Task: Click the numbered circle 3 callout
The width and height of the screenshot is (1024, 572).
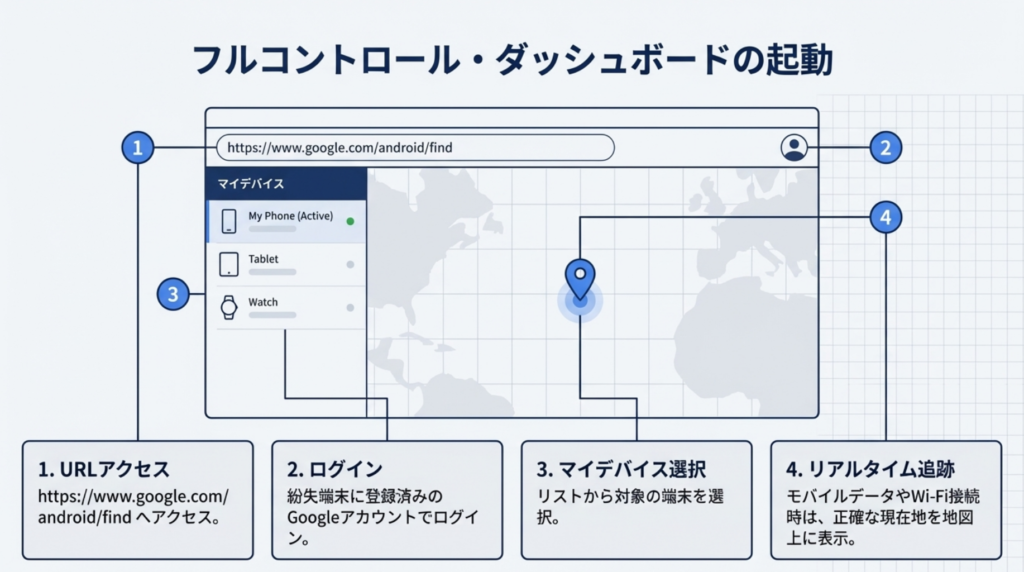Action: tap(173, 294)
